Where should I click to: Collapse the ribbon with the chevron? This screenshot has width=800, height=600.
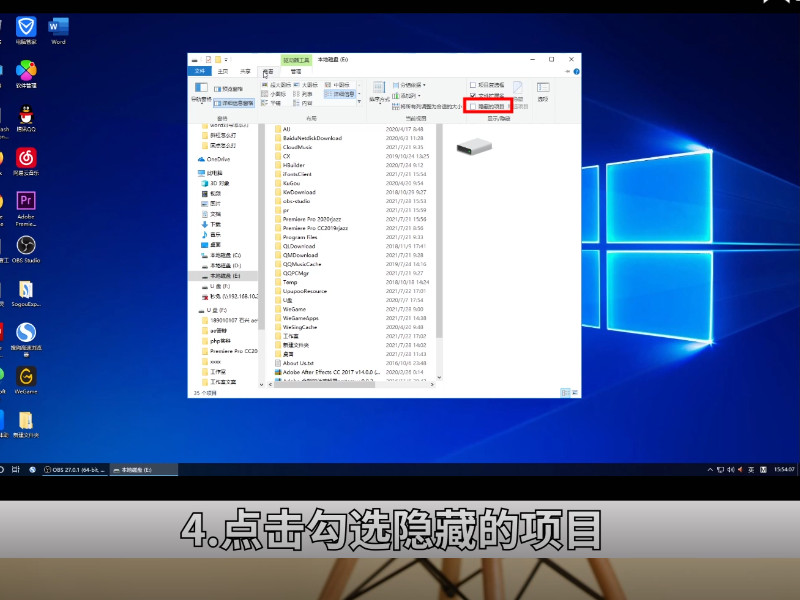click(567, 71)
